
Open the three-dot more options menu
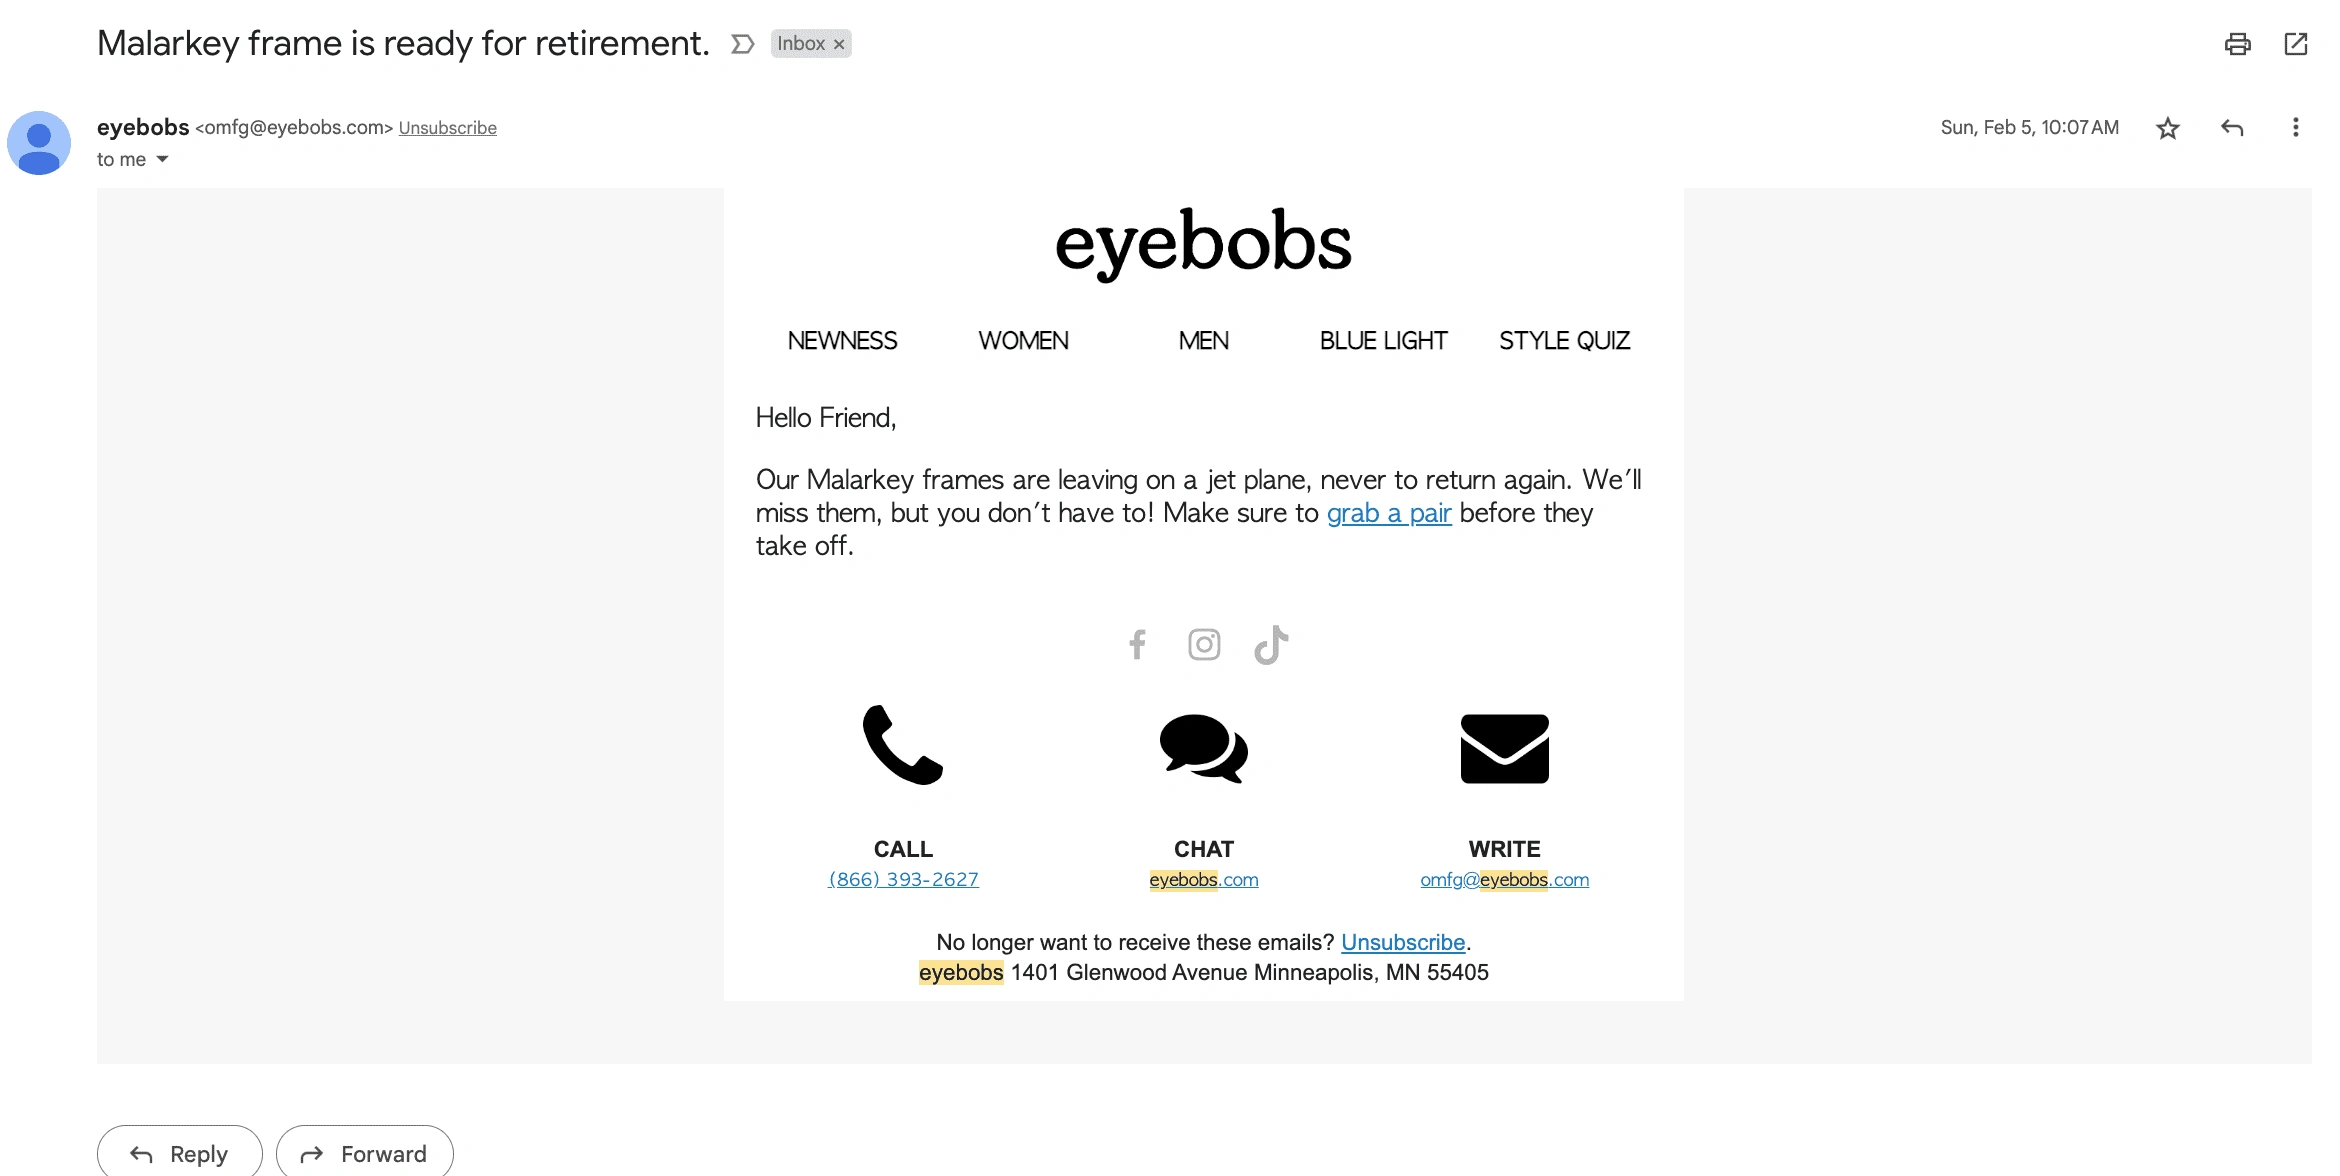2295,127
